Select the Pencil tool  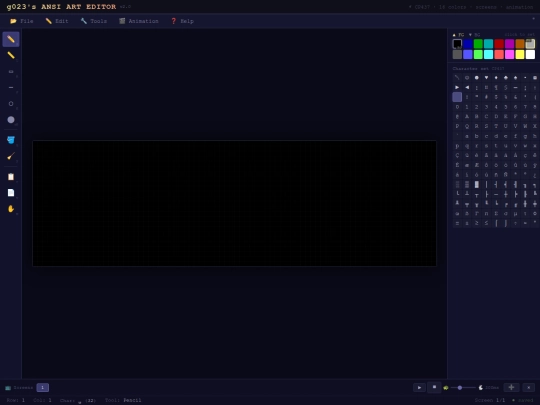pyautogui.click(x=11, y=39)
